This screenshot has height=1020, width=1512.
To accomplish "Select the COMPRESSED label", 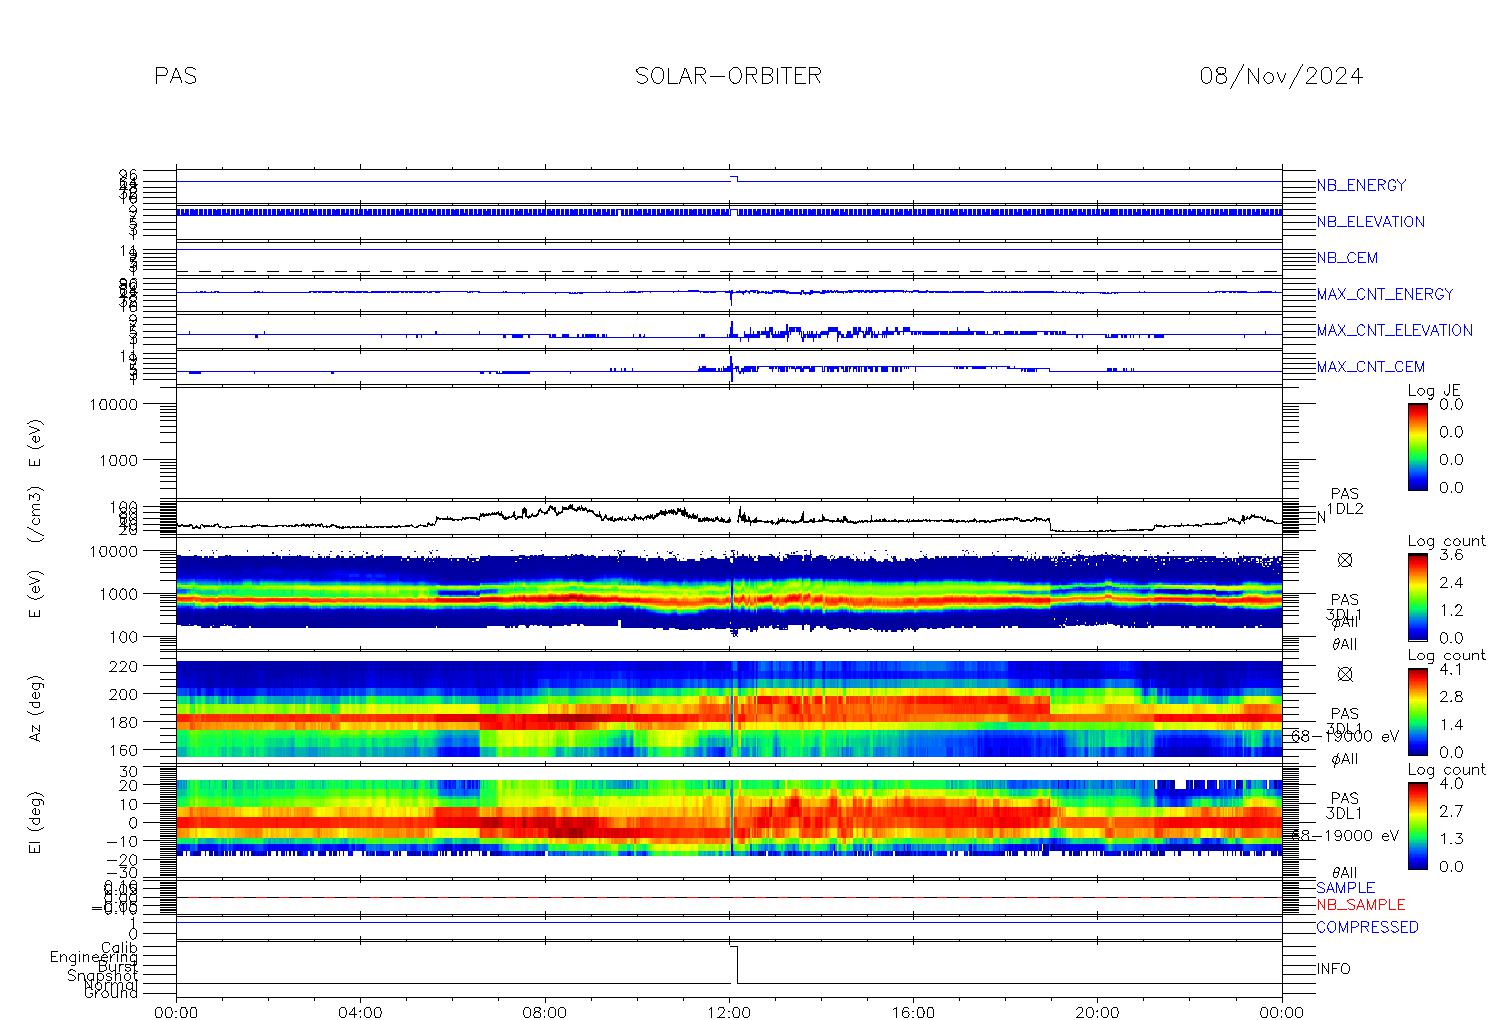I will (1367, 928).
